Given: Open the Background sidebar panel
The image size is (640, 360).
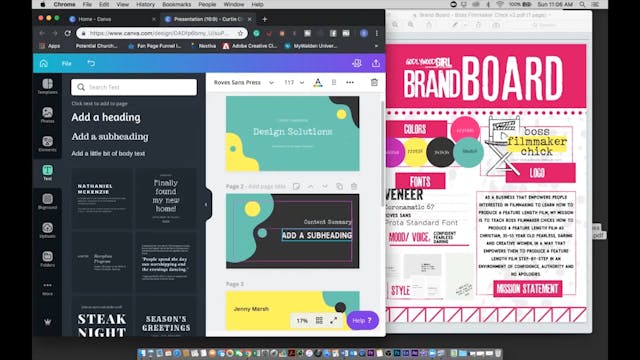Looking at the screenshot, I should pos(47,202).
